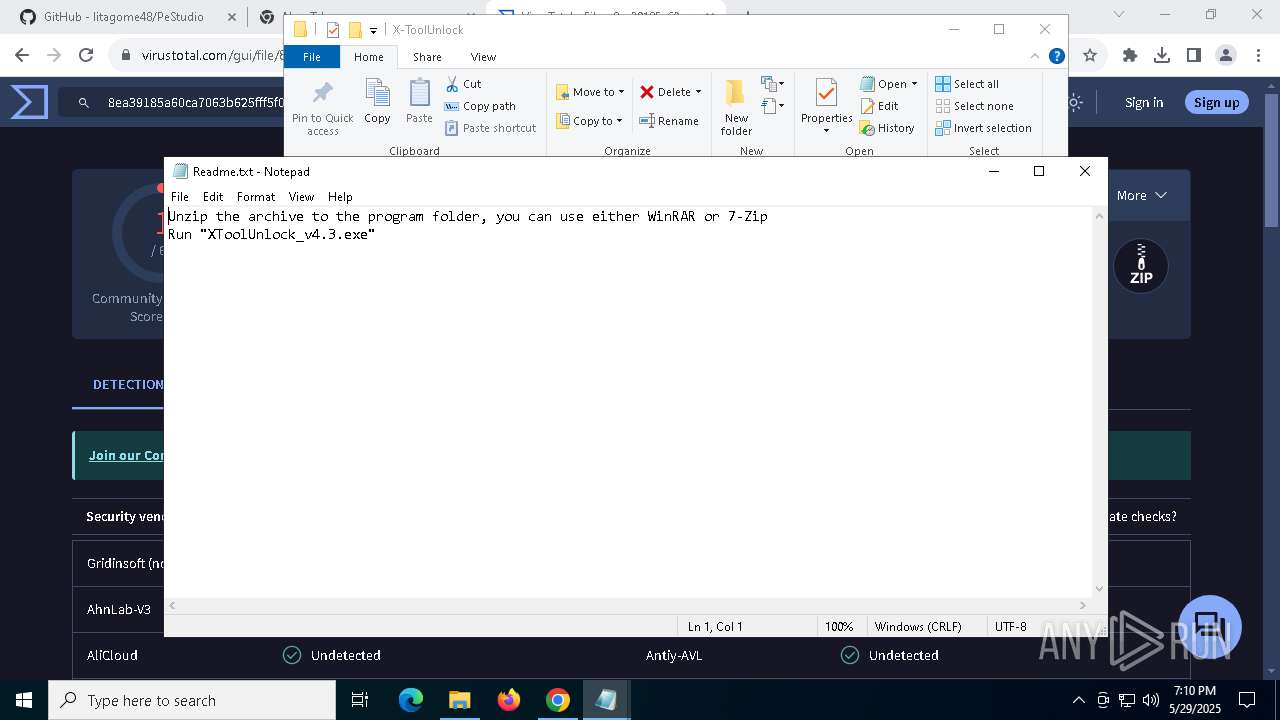Click Sign in on VirusTotal
Image resolution: width=1280 pixels, height=720 pixels.
(1144, 102)
